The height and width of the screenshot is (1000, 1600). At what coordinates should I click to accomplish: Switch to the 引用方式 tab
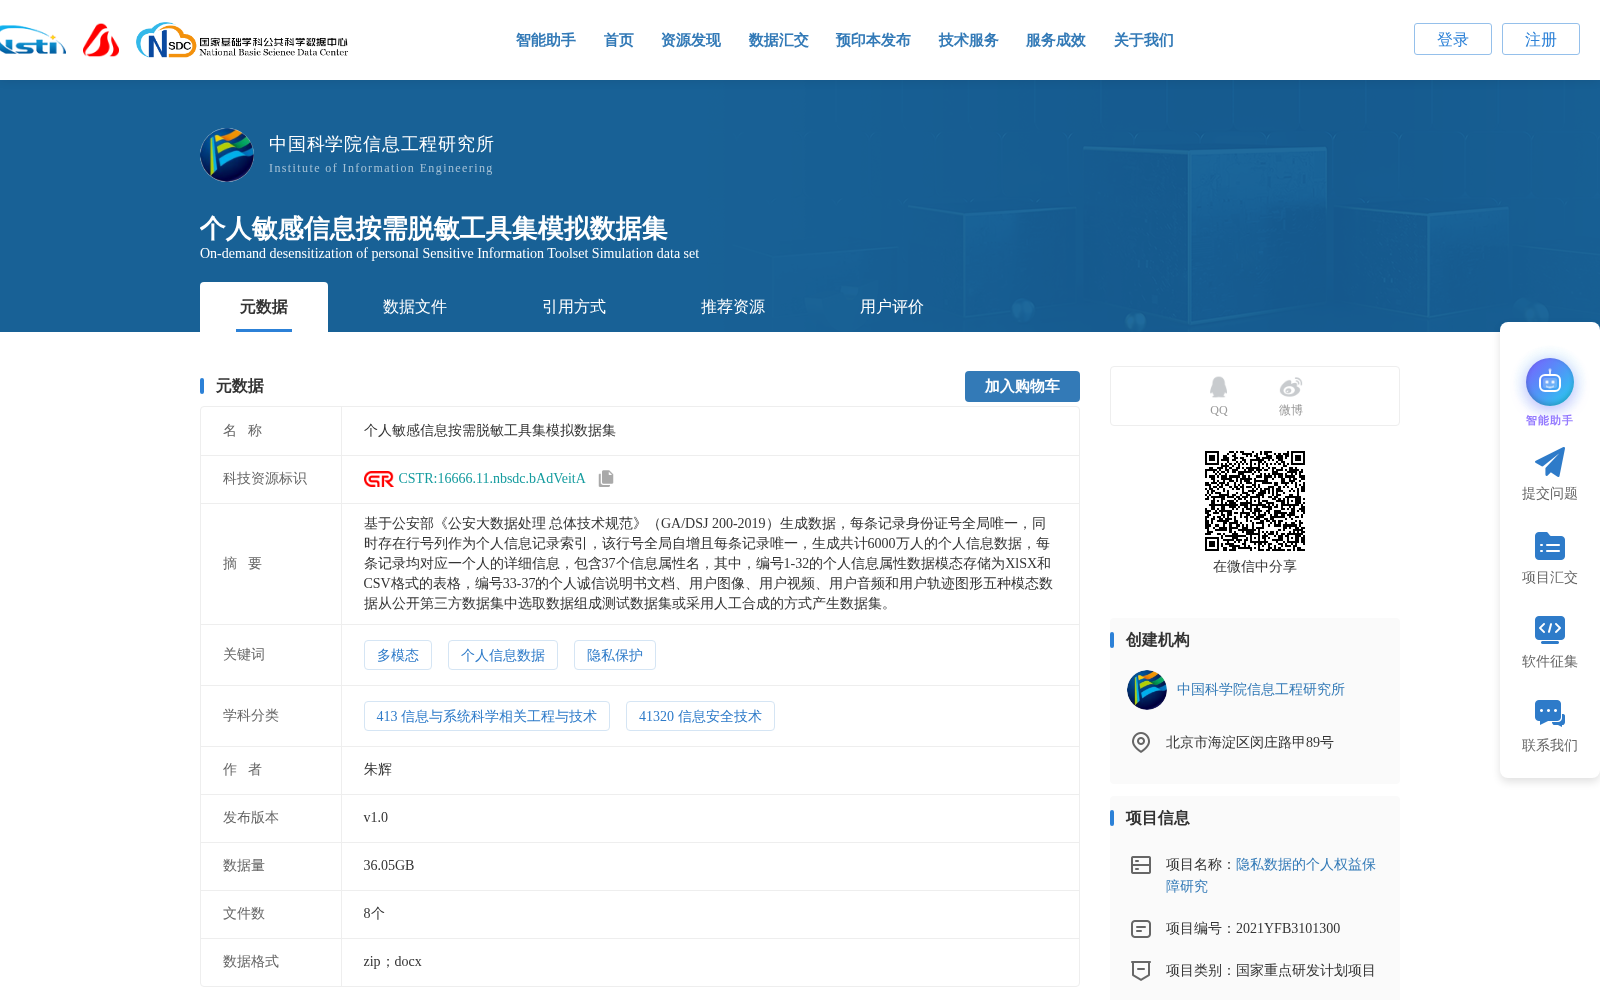click(x=574, y=307)
